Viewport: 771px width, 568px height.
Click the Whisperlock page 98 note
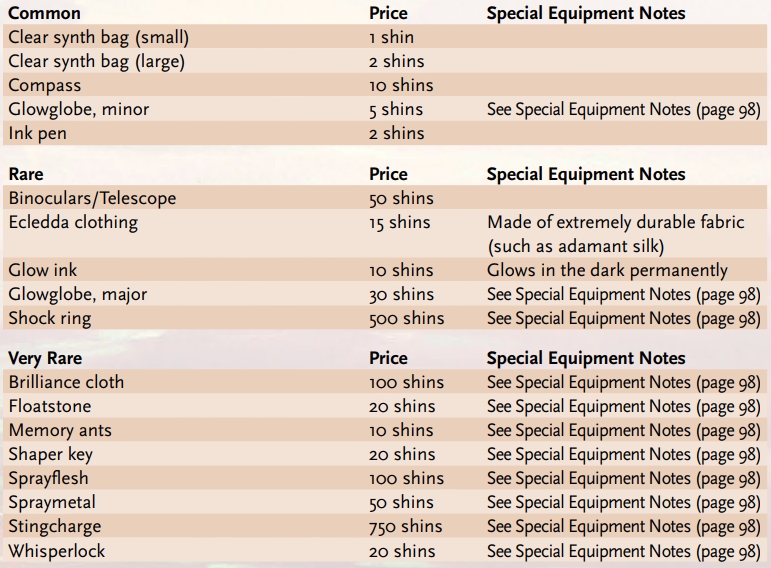tap(623, 551)
